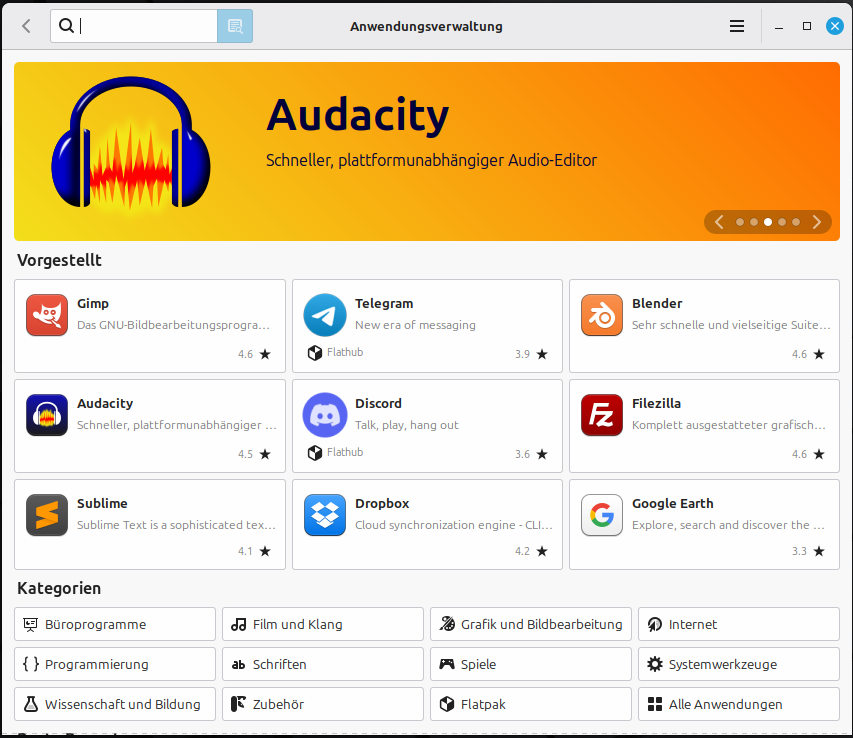This screenshot has height=738, width=853.
Task: Click Dropbox 4.2 rating star
Action: click(542, 551)
